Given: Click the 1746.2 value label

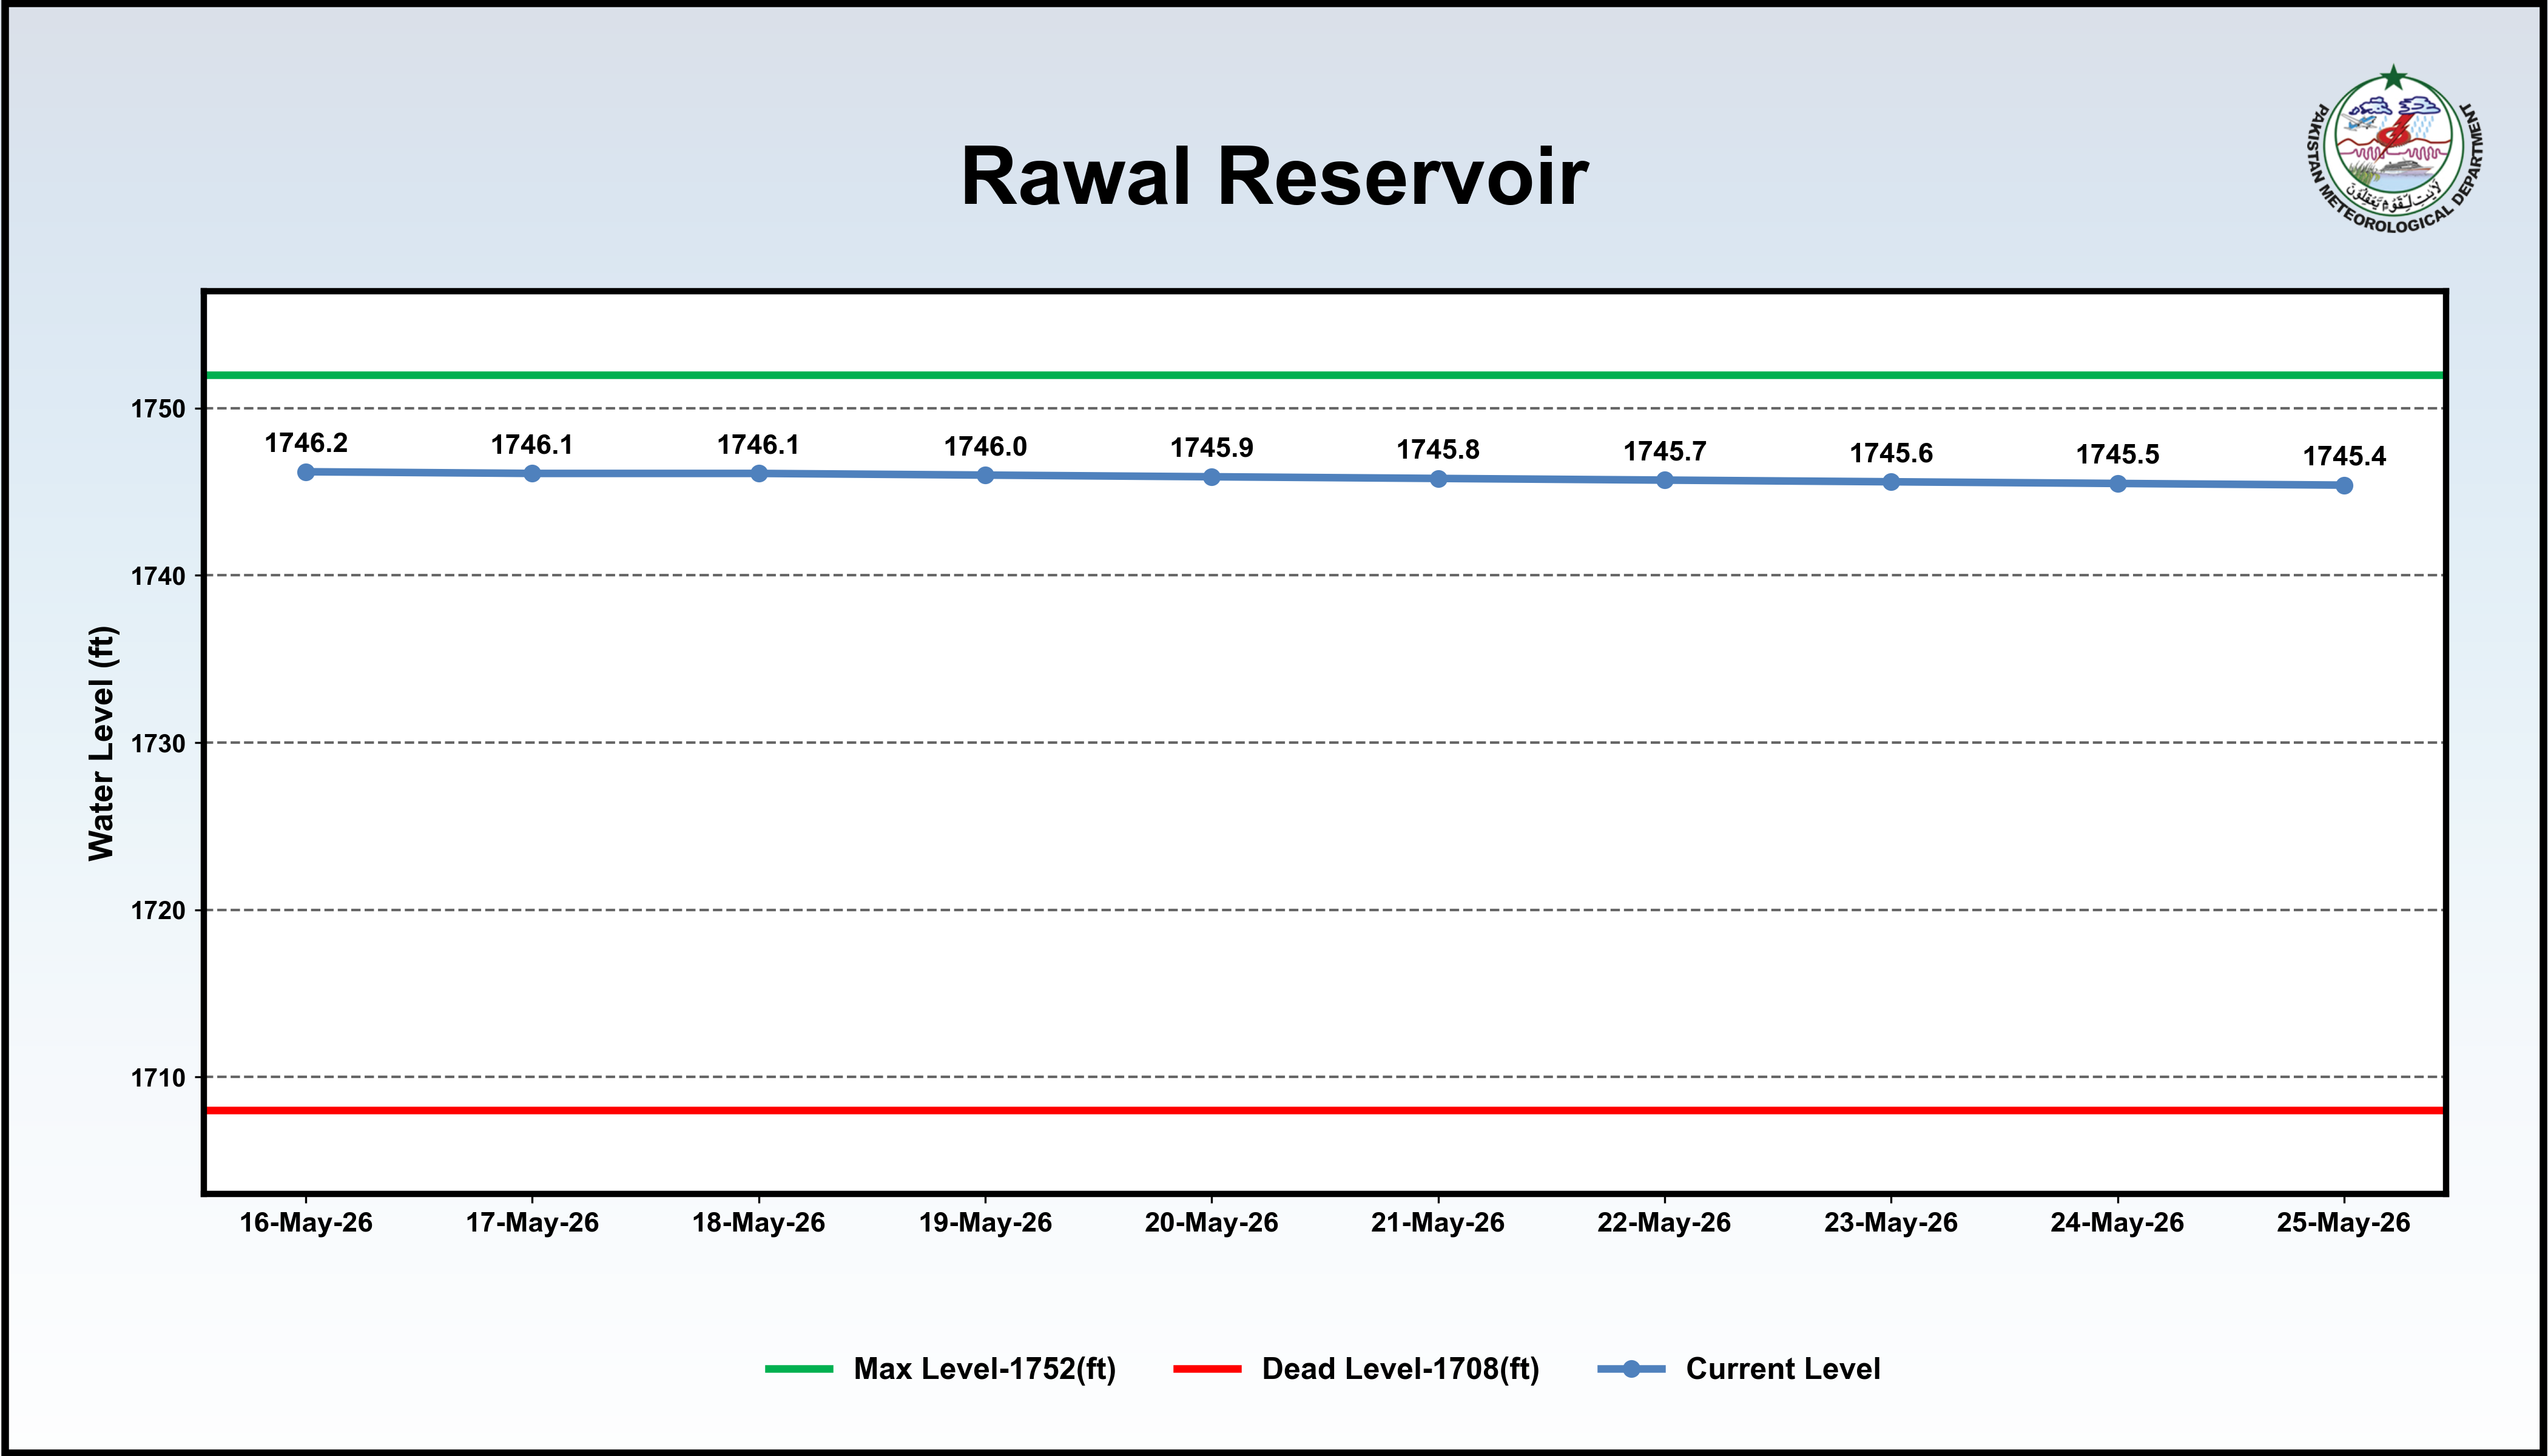Looking at the screenshot, I should tap(306, 443).
